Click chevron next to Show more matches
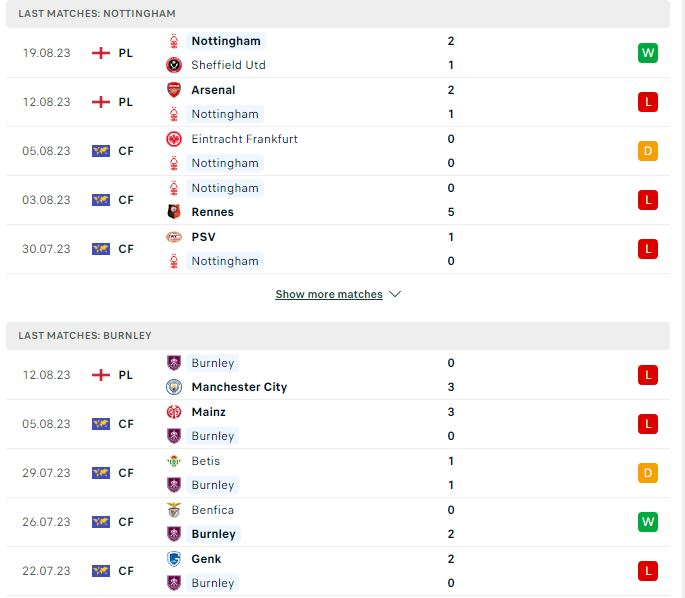 (395, 294)
